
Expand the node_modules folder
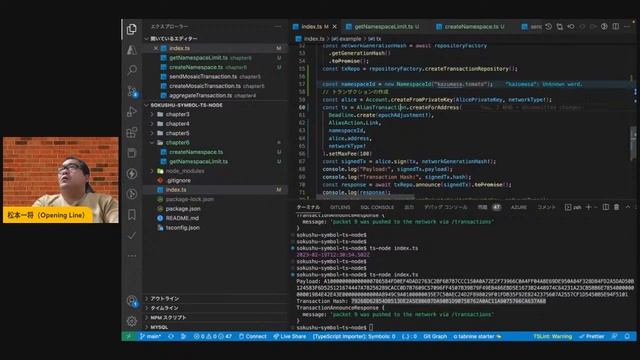tap(152, 171)
